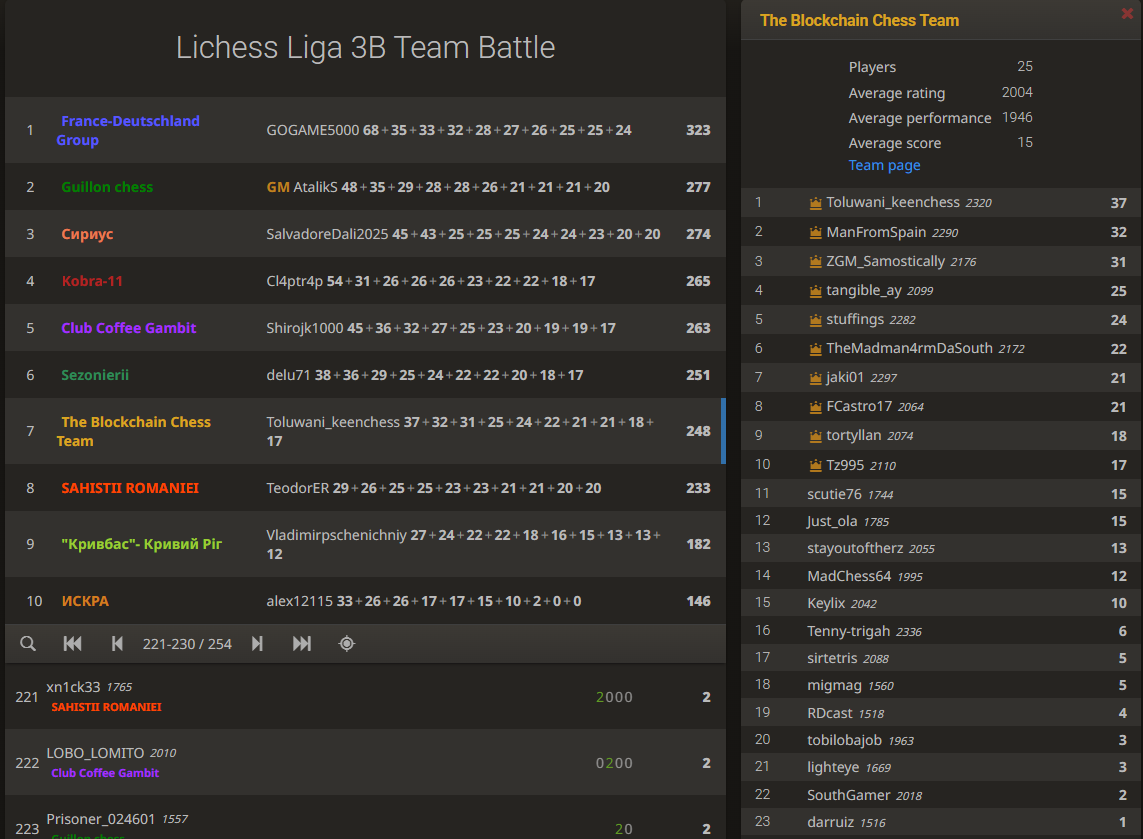Click the target icon to find me
Image resolution: width=1143 pixels, height=839 pixels.
(347, 644)
